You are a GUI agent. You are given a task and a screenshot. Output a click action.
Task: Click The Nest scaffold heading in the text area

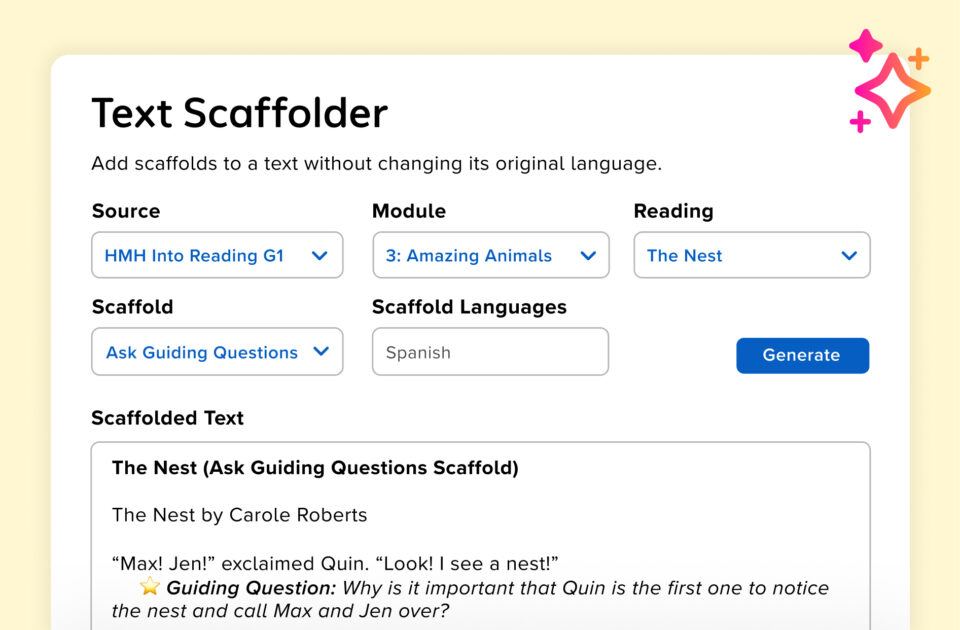[316, 467]
